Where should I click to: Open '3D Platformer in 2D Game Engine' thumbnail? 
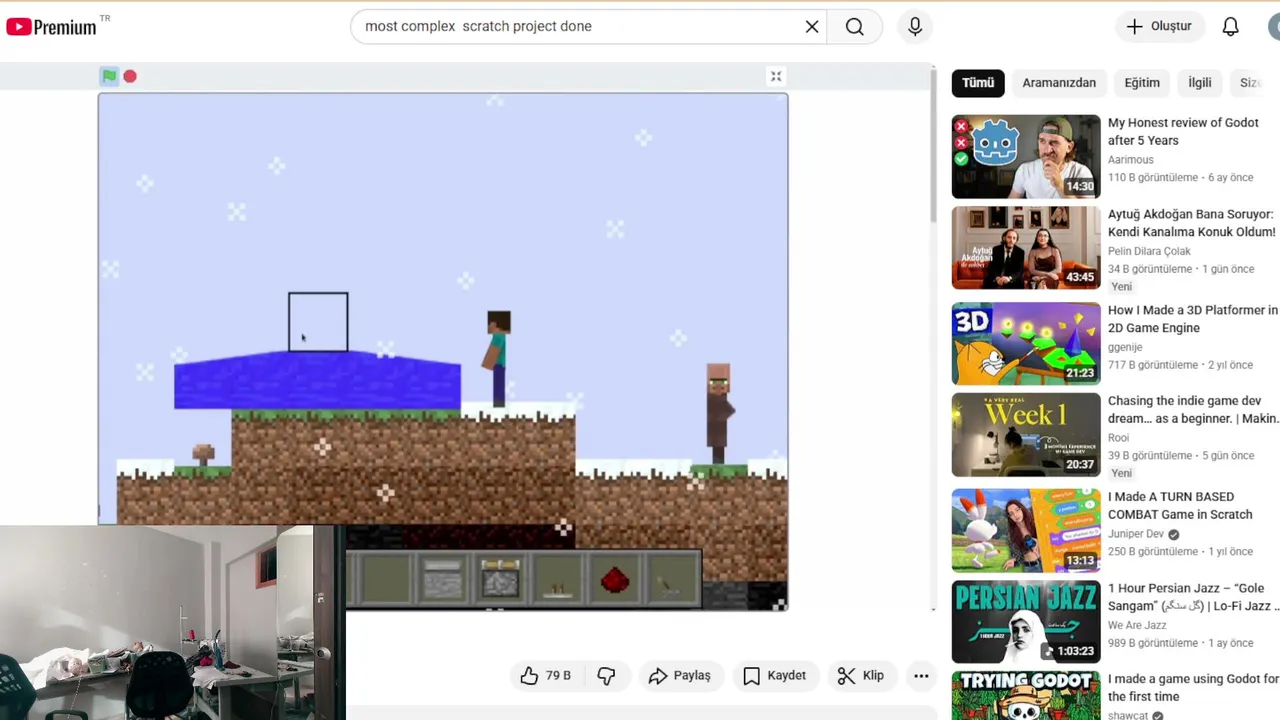(1026, 344)
